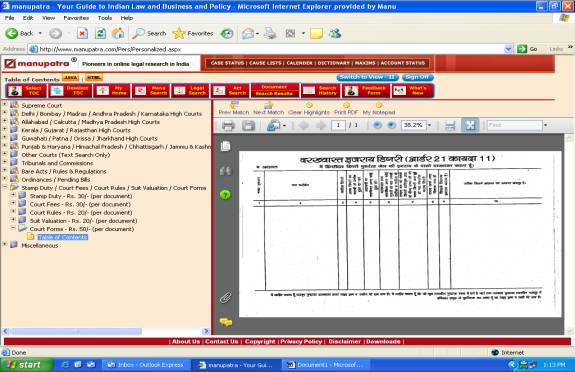Click the fit full page icon
Screen dimensions: 575x372
coord(470,125)
